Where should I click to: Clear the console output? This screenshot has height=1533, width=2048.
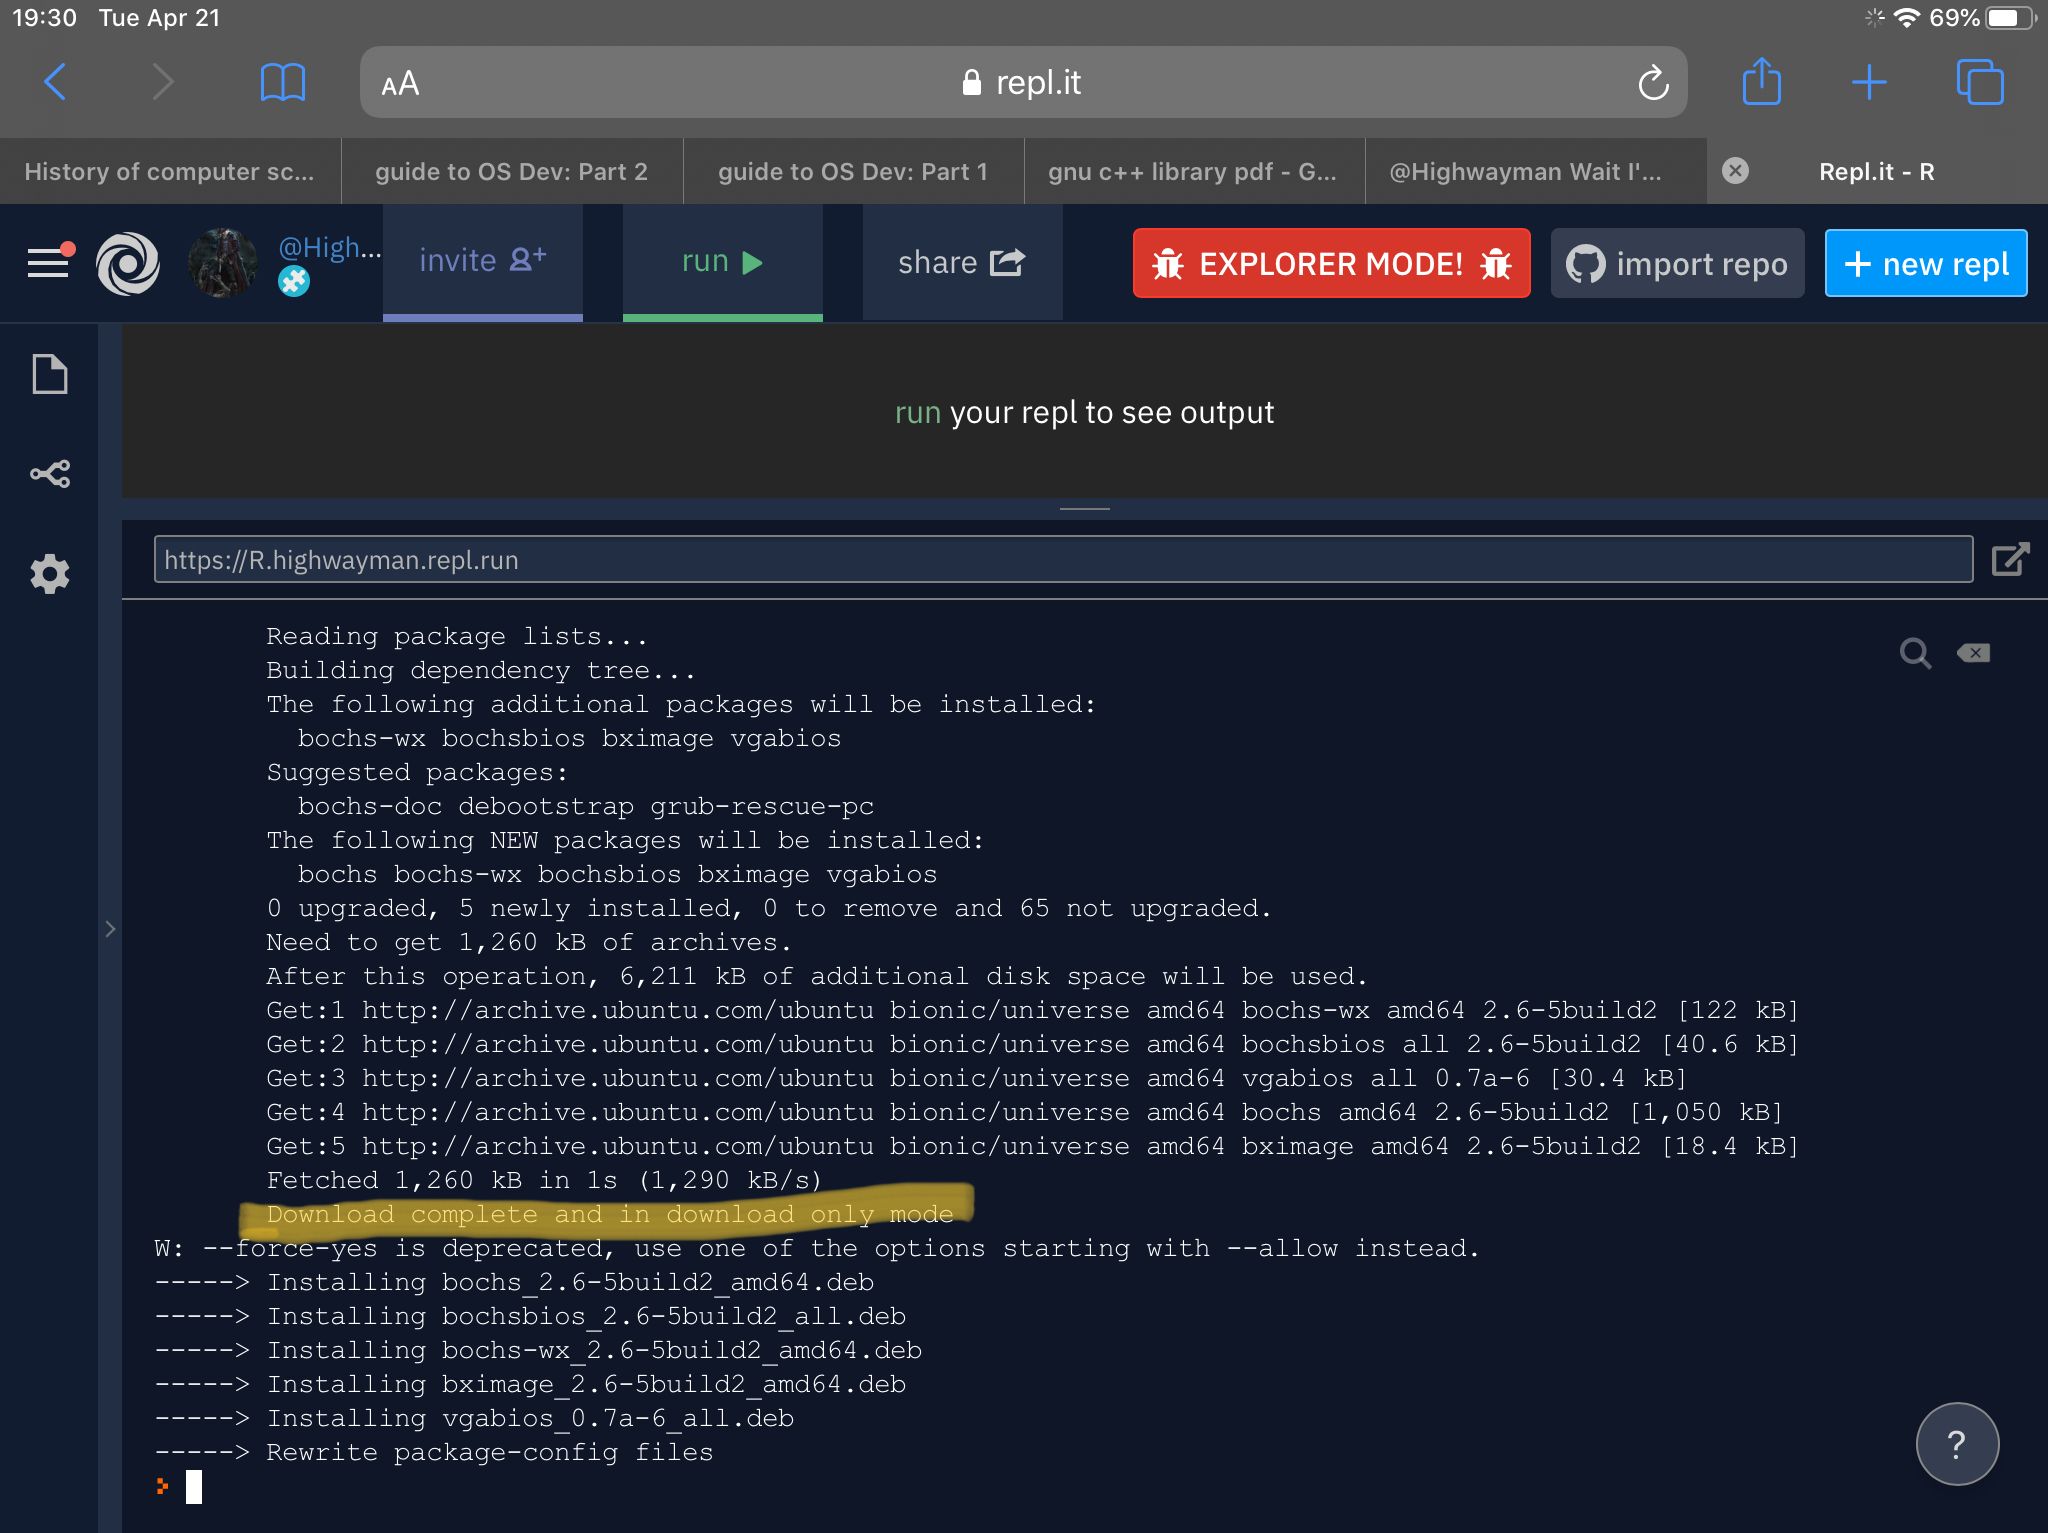1973,653
